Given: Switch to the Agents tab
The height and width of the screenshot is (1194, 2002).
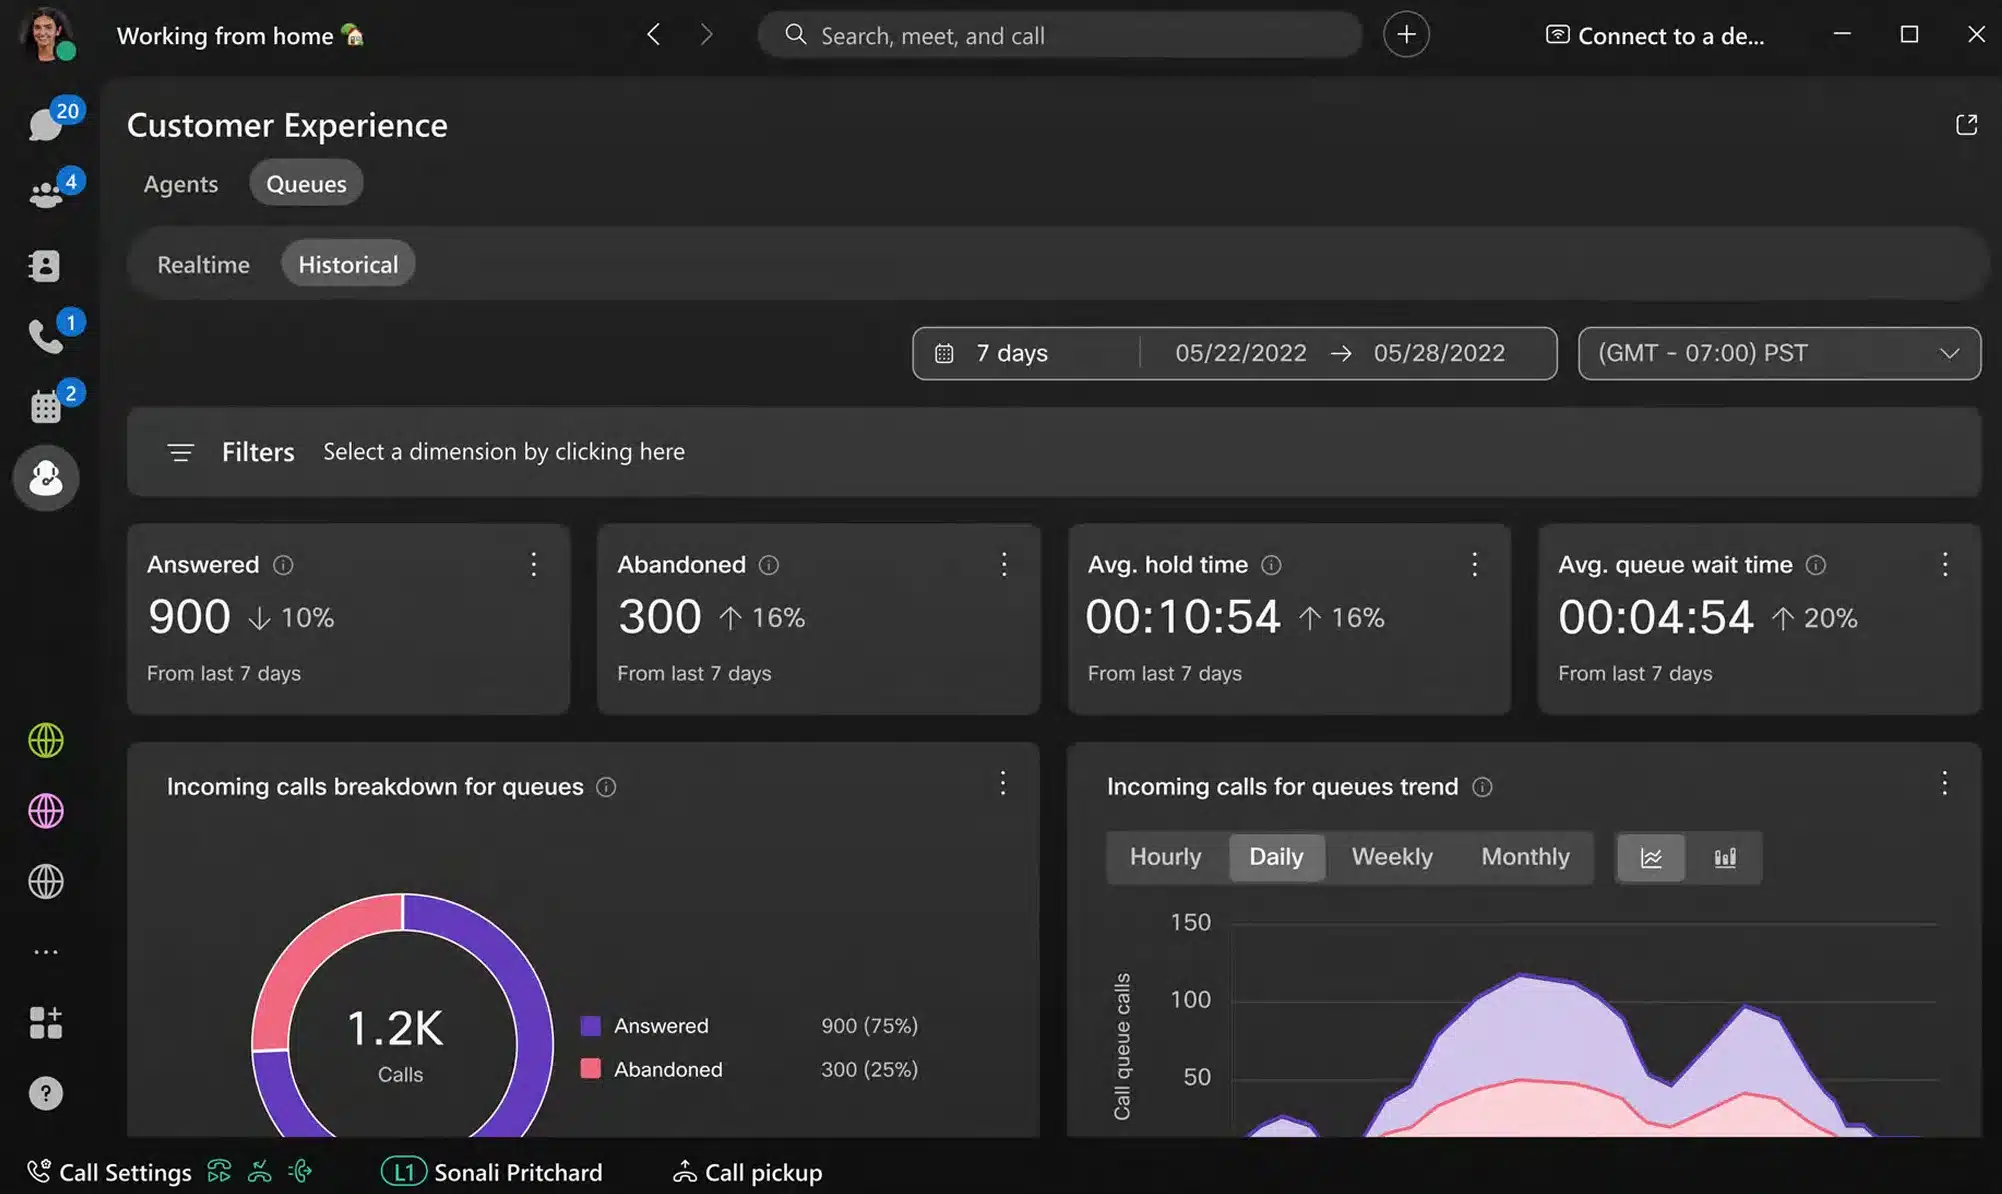Looking at the screenshot, I should [x=180, y=183].
